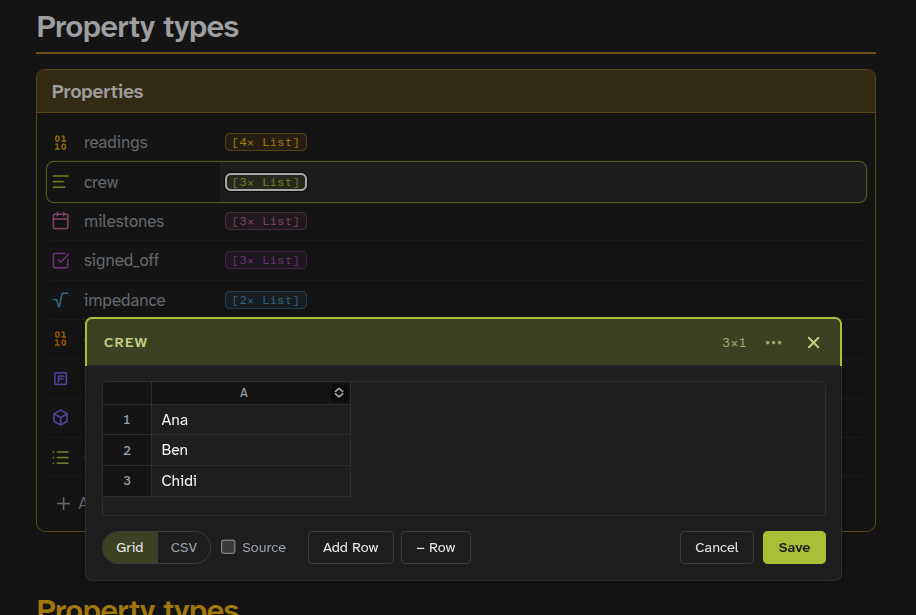916x615 pixels.
Task: Switch to CSV view
Action: (183, 548)
